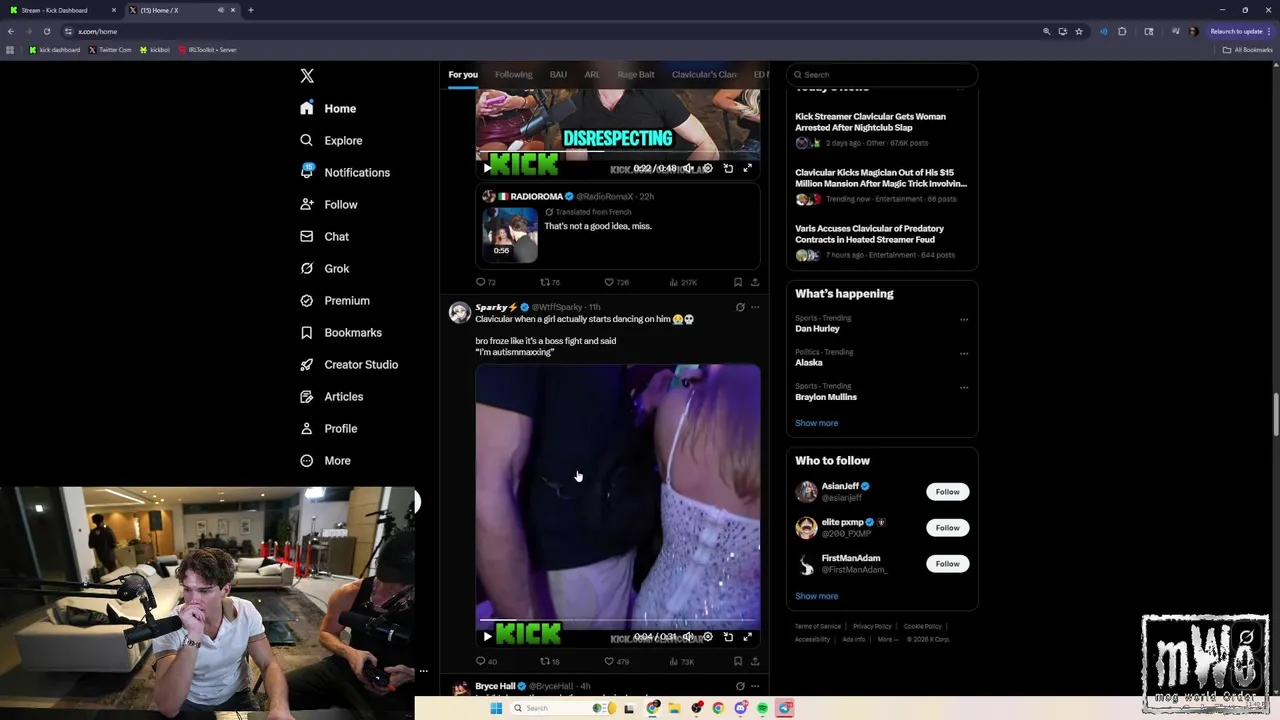The width and height of the screenshot is (1280, 720).
Task: Follow elite pxmp
Action: coord(947,528)
